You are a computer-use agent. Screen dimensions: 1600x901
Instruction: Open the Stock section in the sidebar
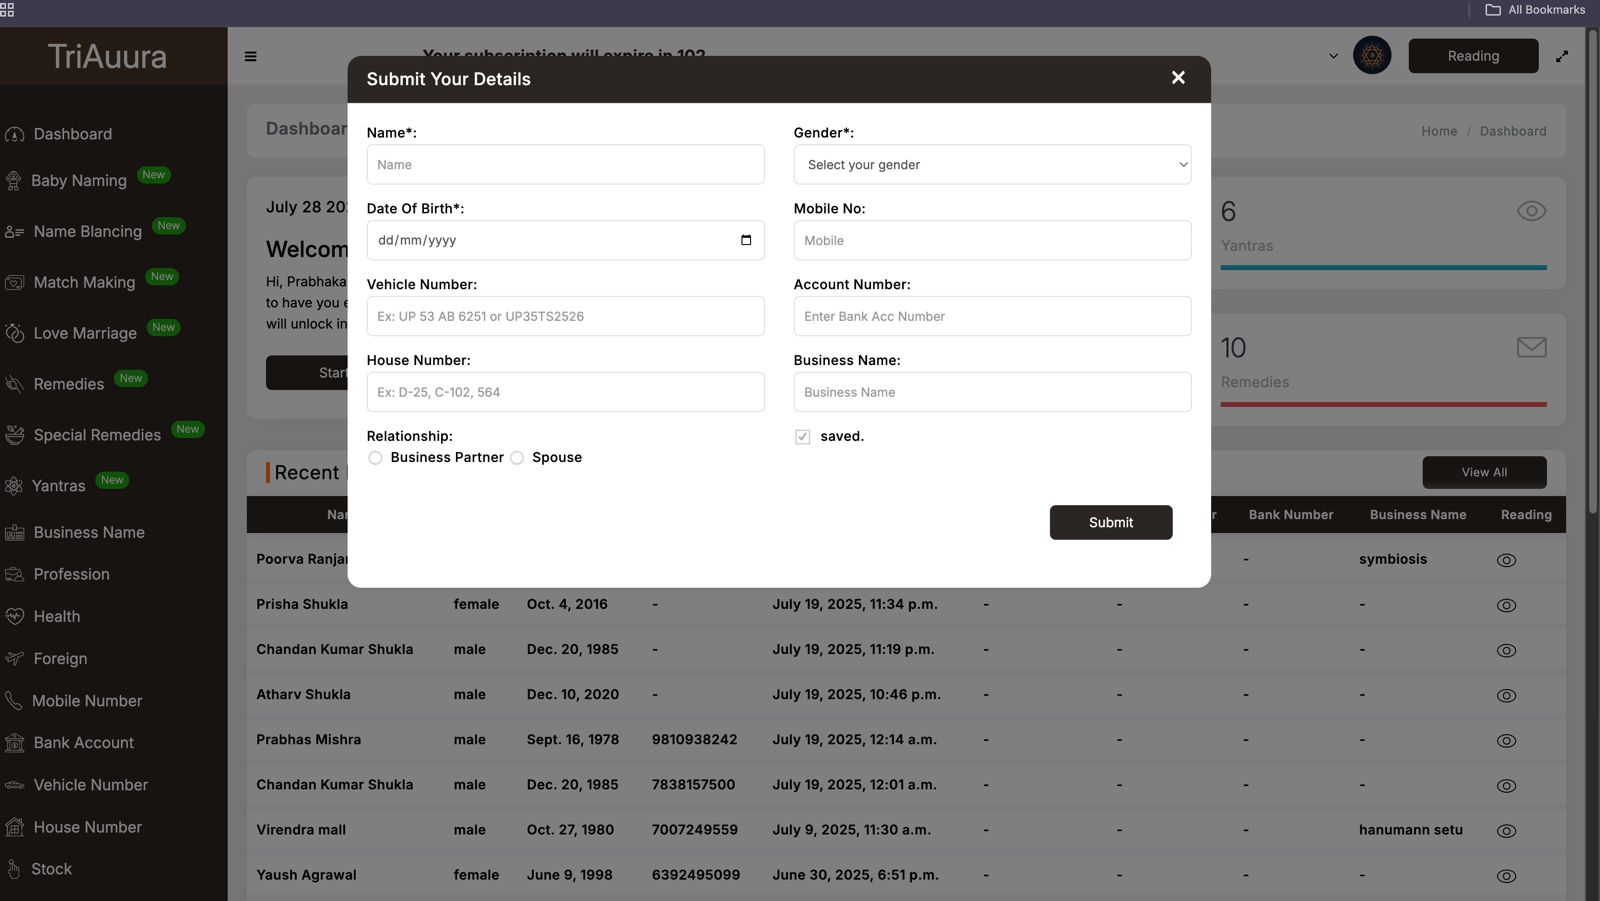(52, 868)
